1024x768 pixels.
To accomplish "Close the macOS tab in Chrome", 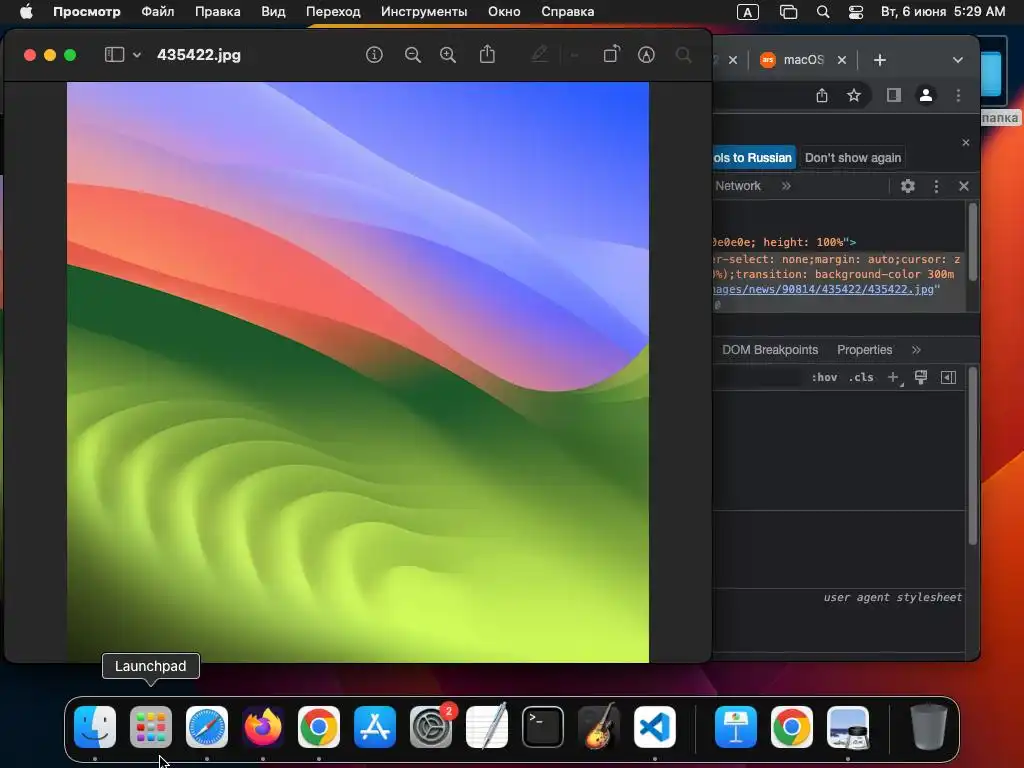I will tap(842, 60).
